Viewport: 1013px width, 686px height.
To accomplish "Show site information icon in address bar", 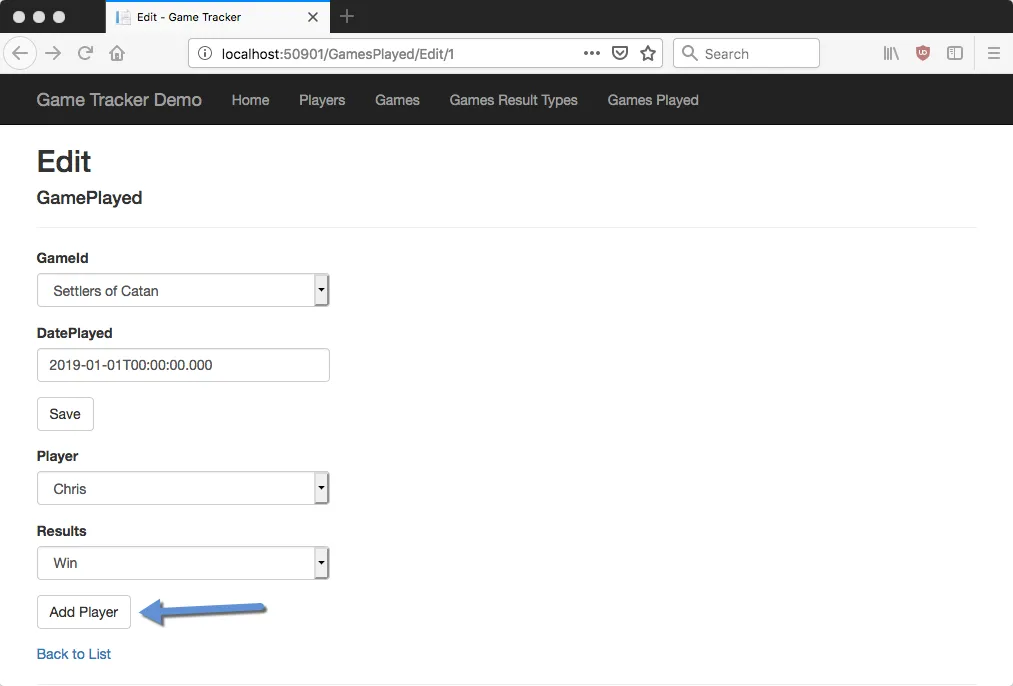I will tap(205, 54).
